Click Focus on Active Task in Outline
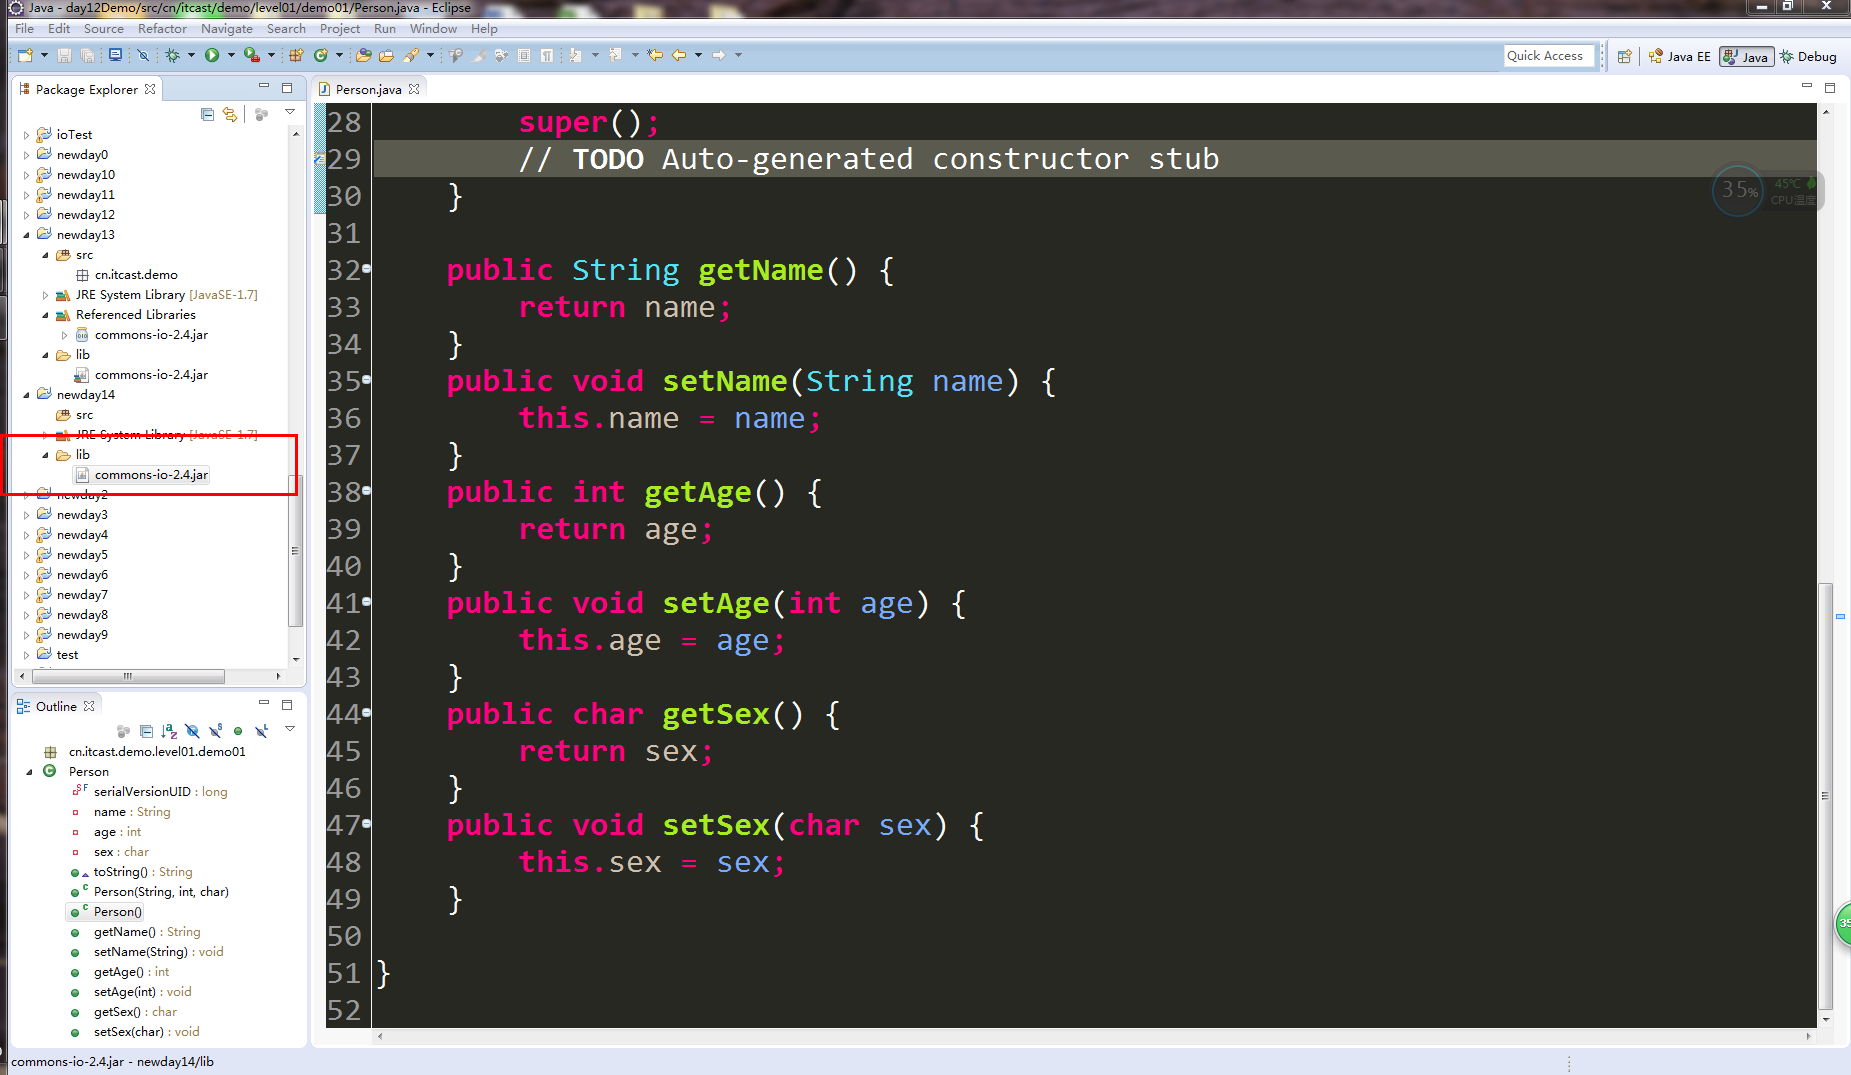The image size is (1851, 1075). [x=123, y=731]
